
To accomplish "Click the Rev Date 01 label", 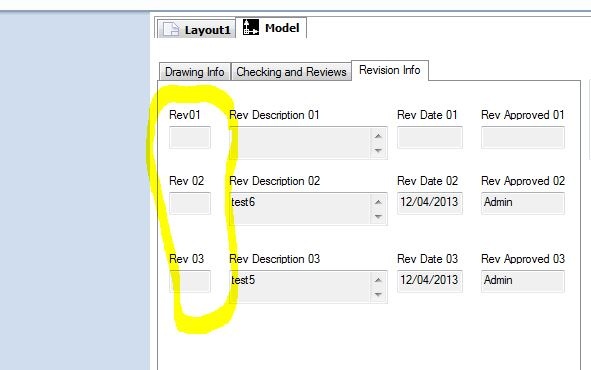I will point(427,115).
